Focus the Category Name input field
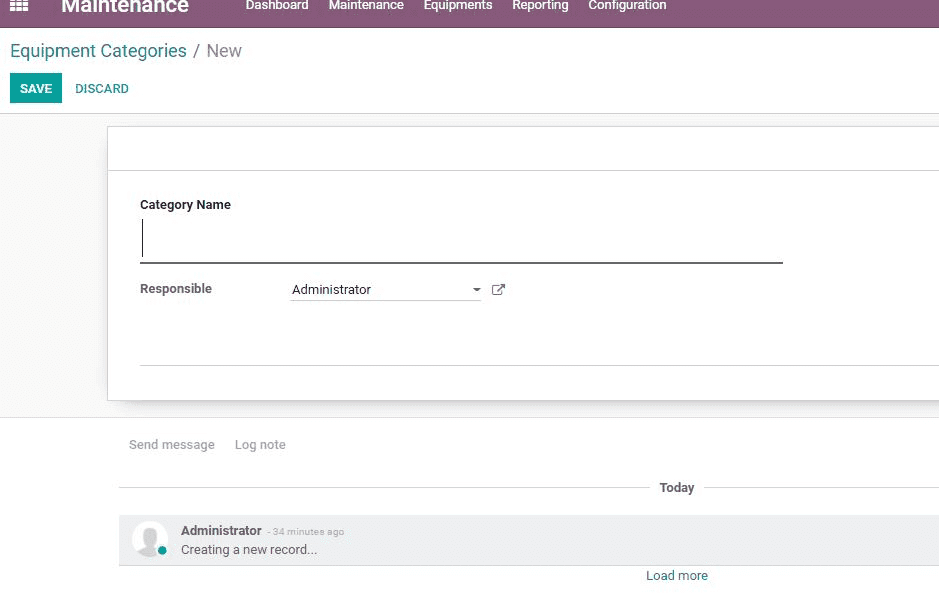The image size is (939, 615). (x=461, y=239)
